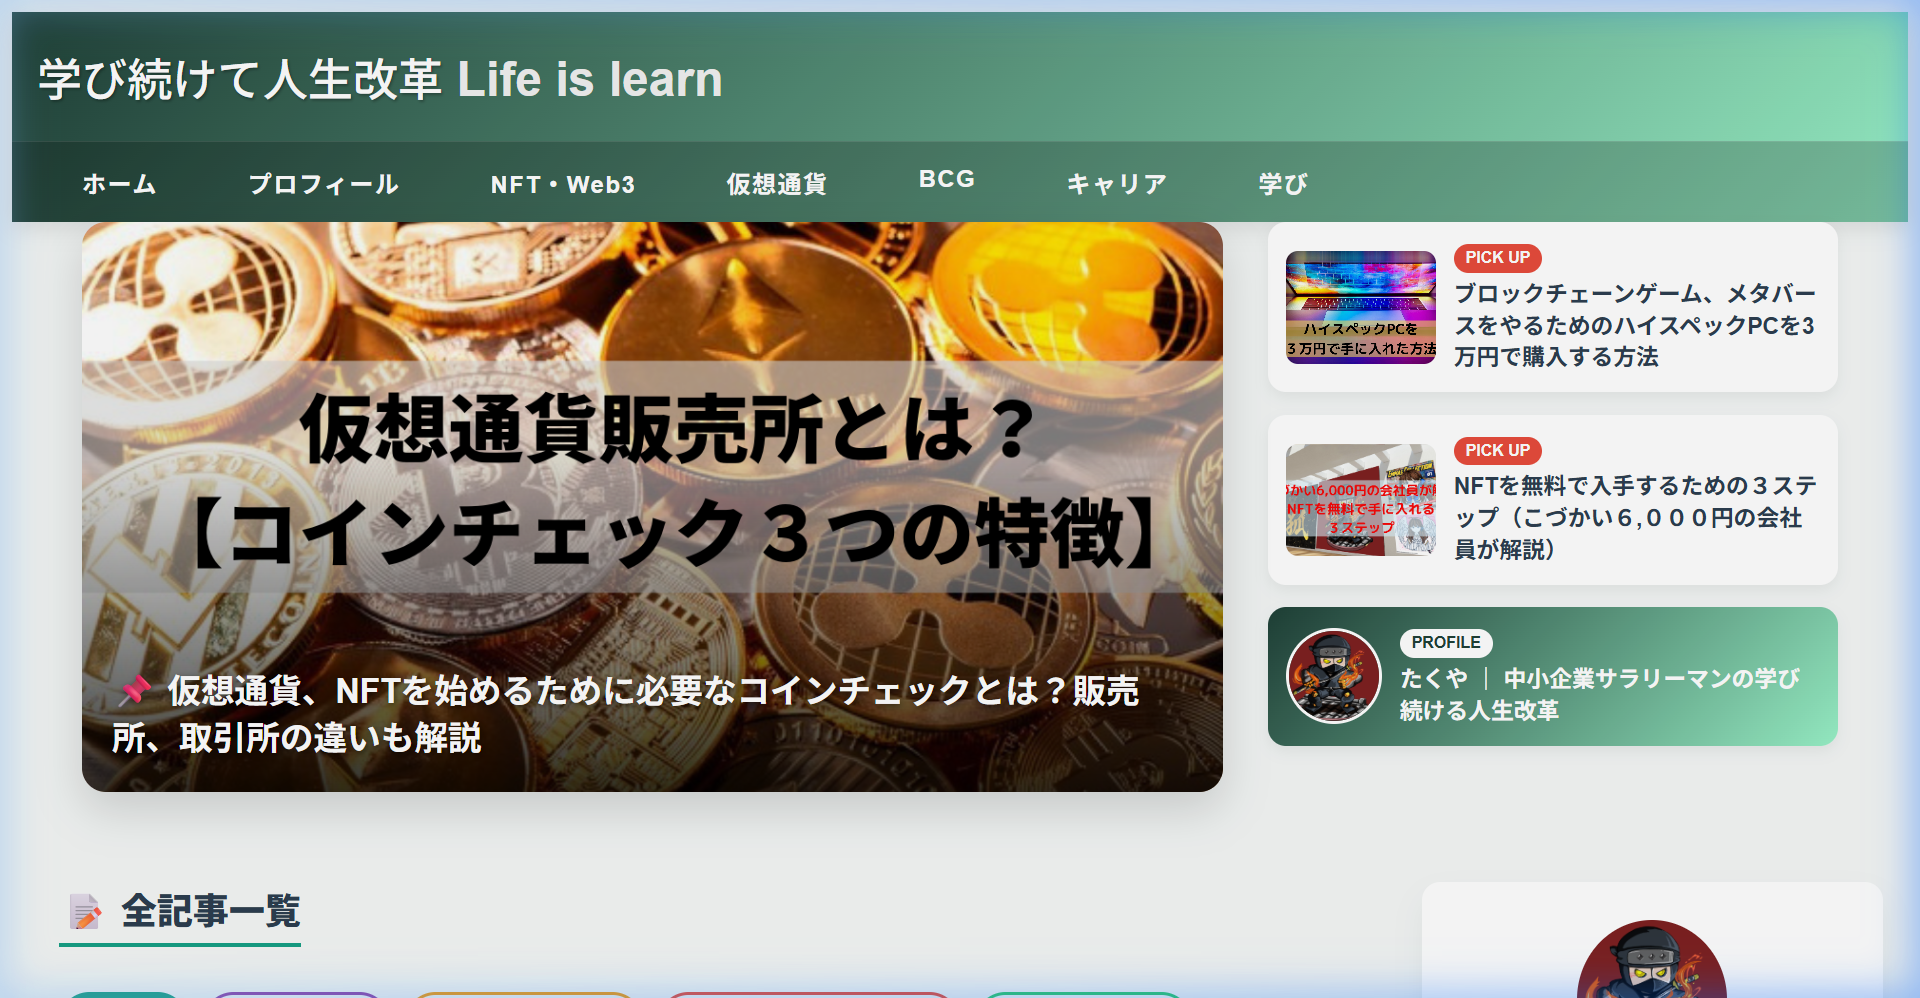Select BCG from the navigation bar
Screen dimensions: 1920x998
946,179
